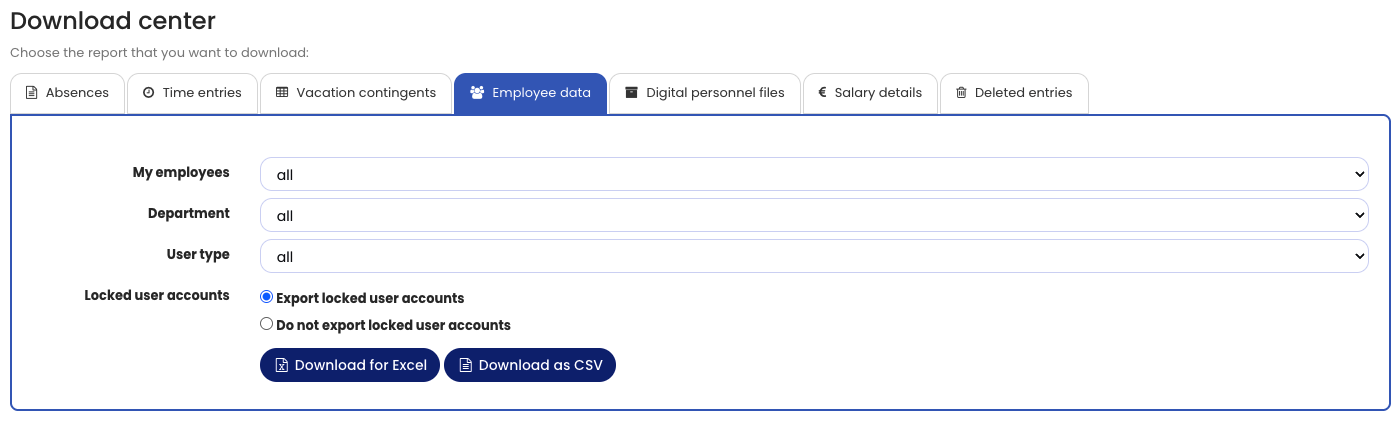Screen dimensions: 1394x423
Task: Expand the Department dropdown
Action: (813, 215)
